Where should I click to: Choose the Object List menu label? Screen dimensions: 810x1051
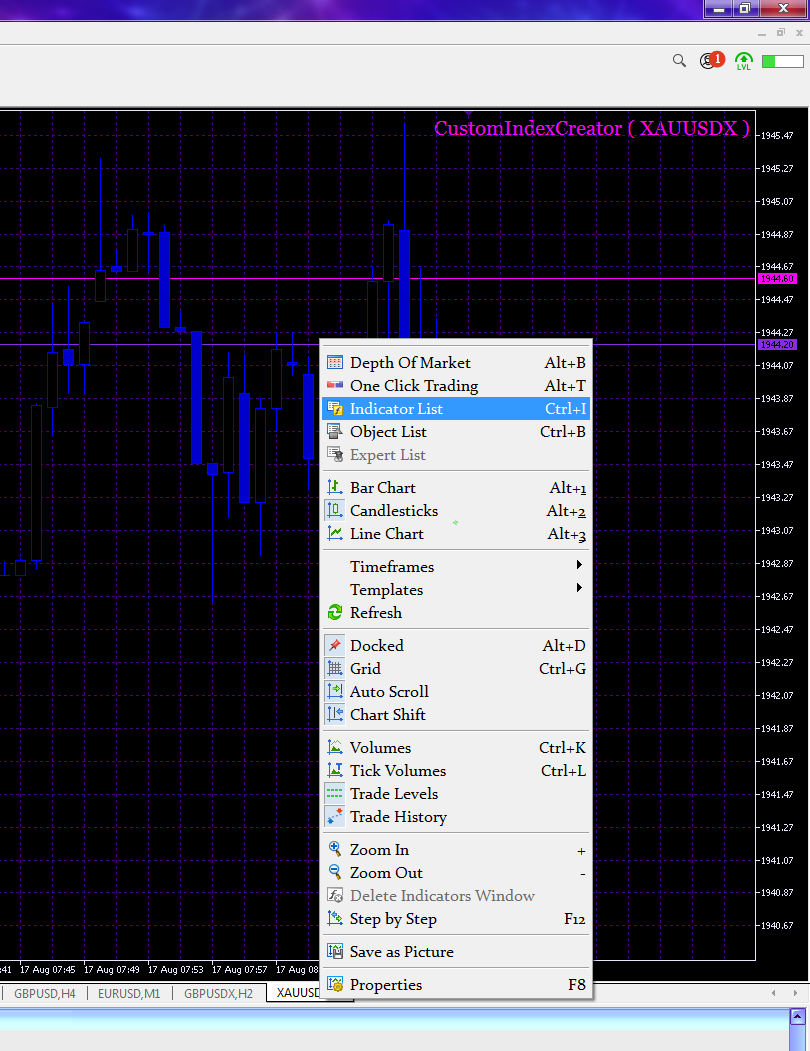point(388,432)
